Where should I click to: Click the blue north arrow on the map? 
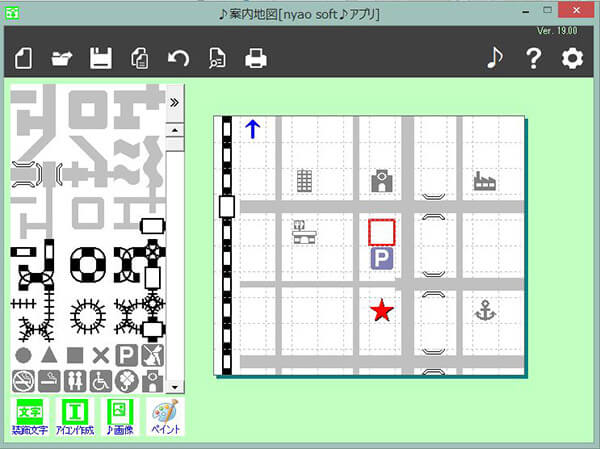pos(252,129)
